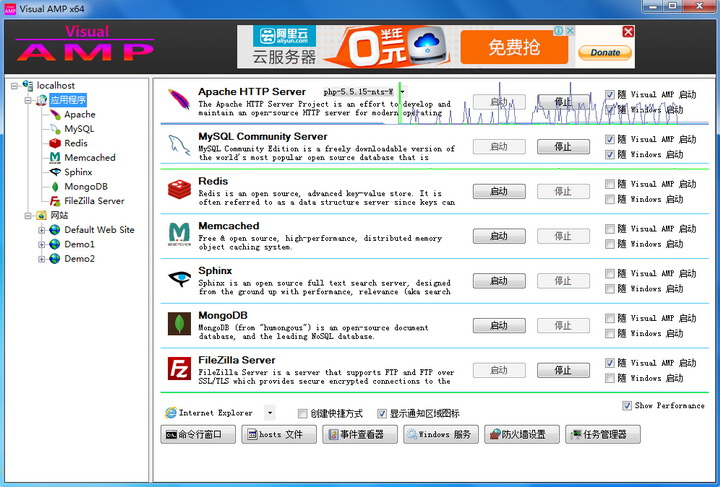
Task: Toggle 显示通知区域图标 checkbox
Action: 382,414
